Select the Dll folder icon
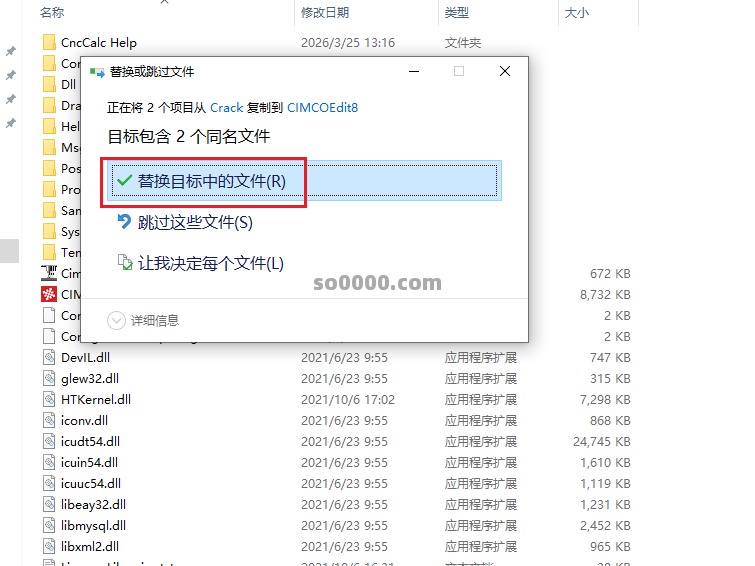 pyautogui.click(x=49, y=84)
